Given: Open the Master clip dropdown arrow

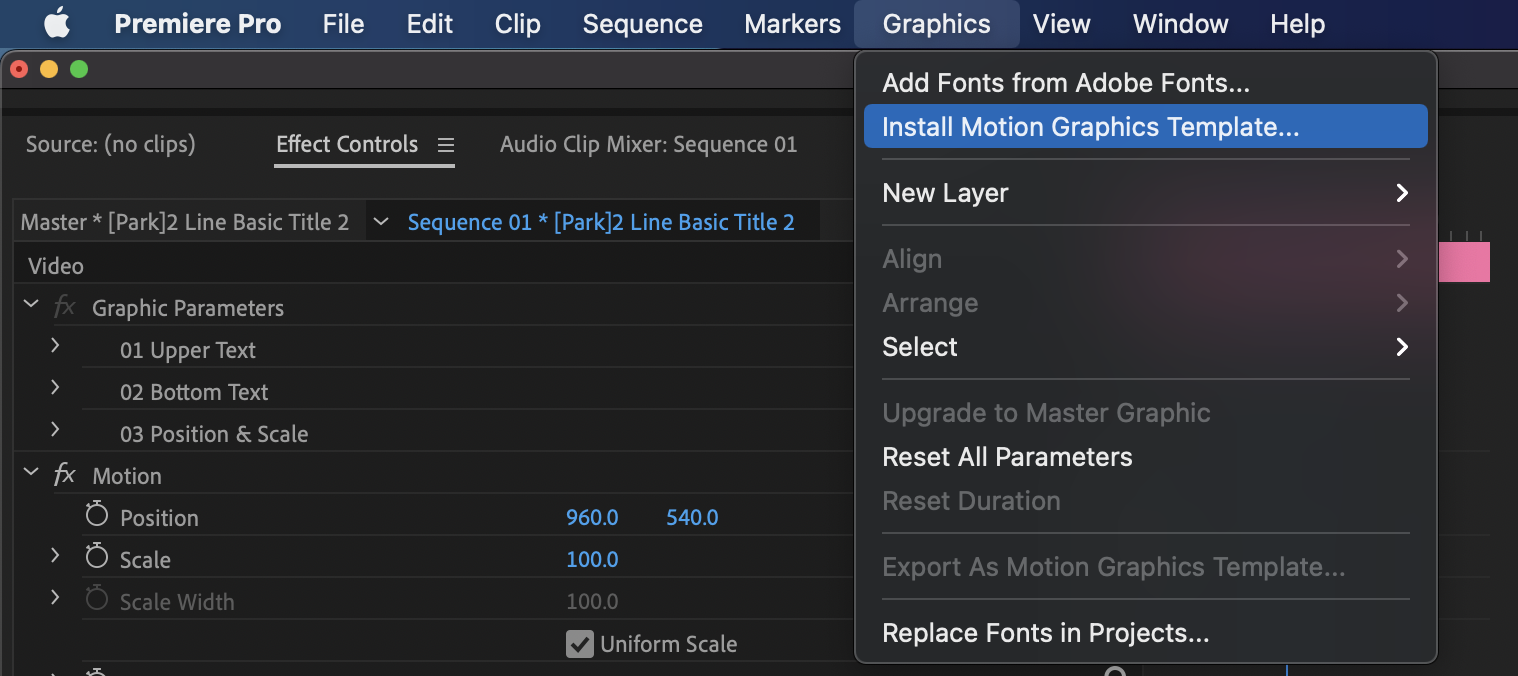Looking at the screenshot, I should tap(380, 221).
